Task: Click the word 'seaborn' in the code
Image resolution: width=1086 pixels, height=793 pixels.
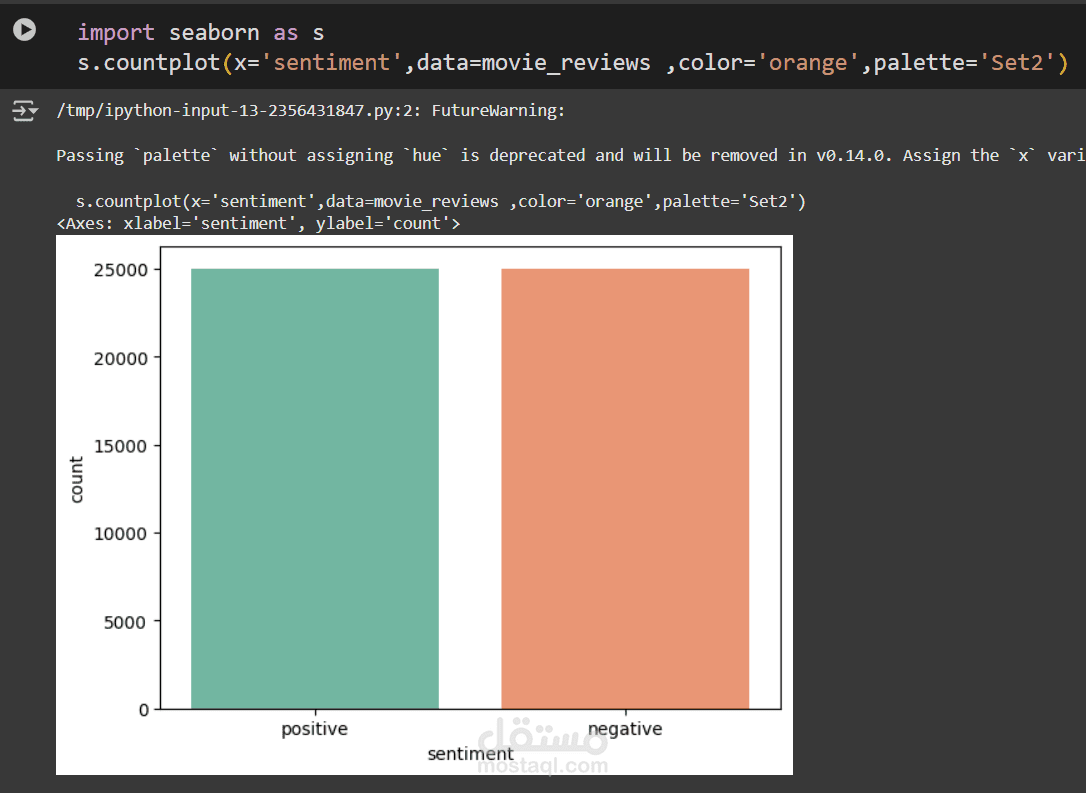Action: click(214, 33)
